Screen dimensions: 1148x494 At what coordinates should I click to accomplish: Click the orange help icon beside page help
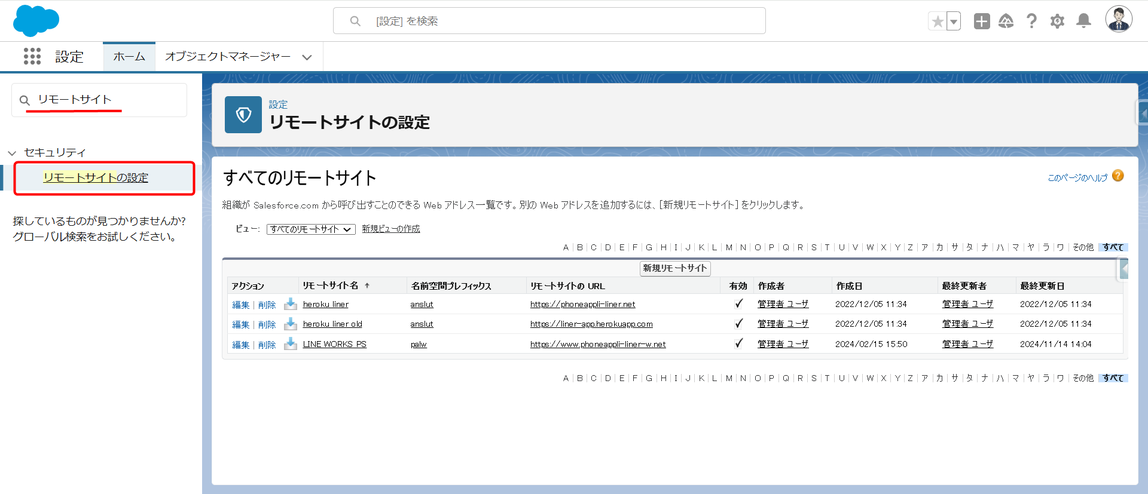point(1117,176)
